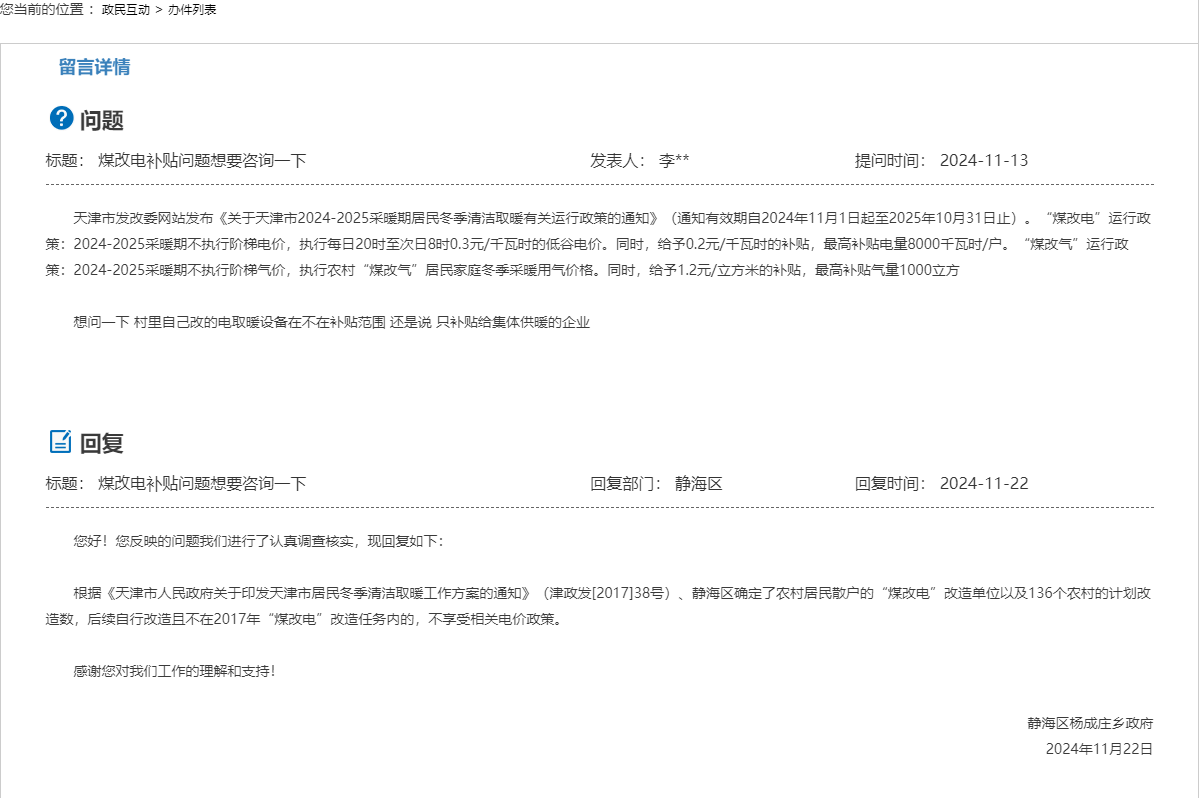Click the line 感谢您对我们工作的理解和支持

pyautogui.click(x=174, y=671)
